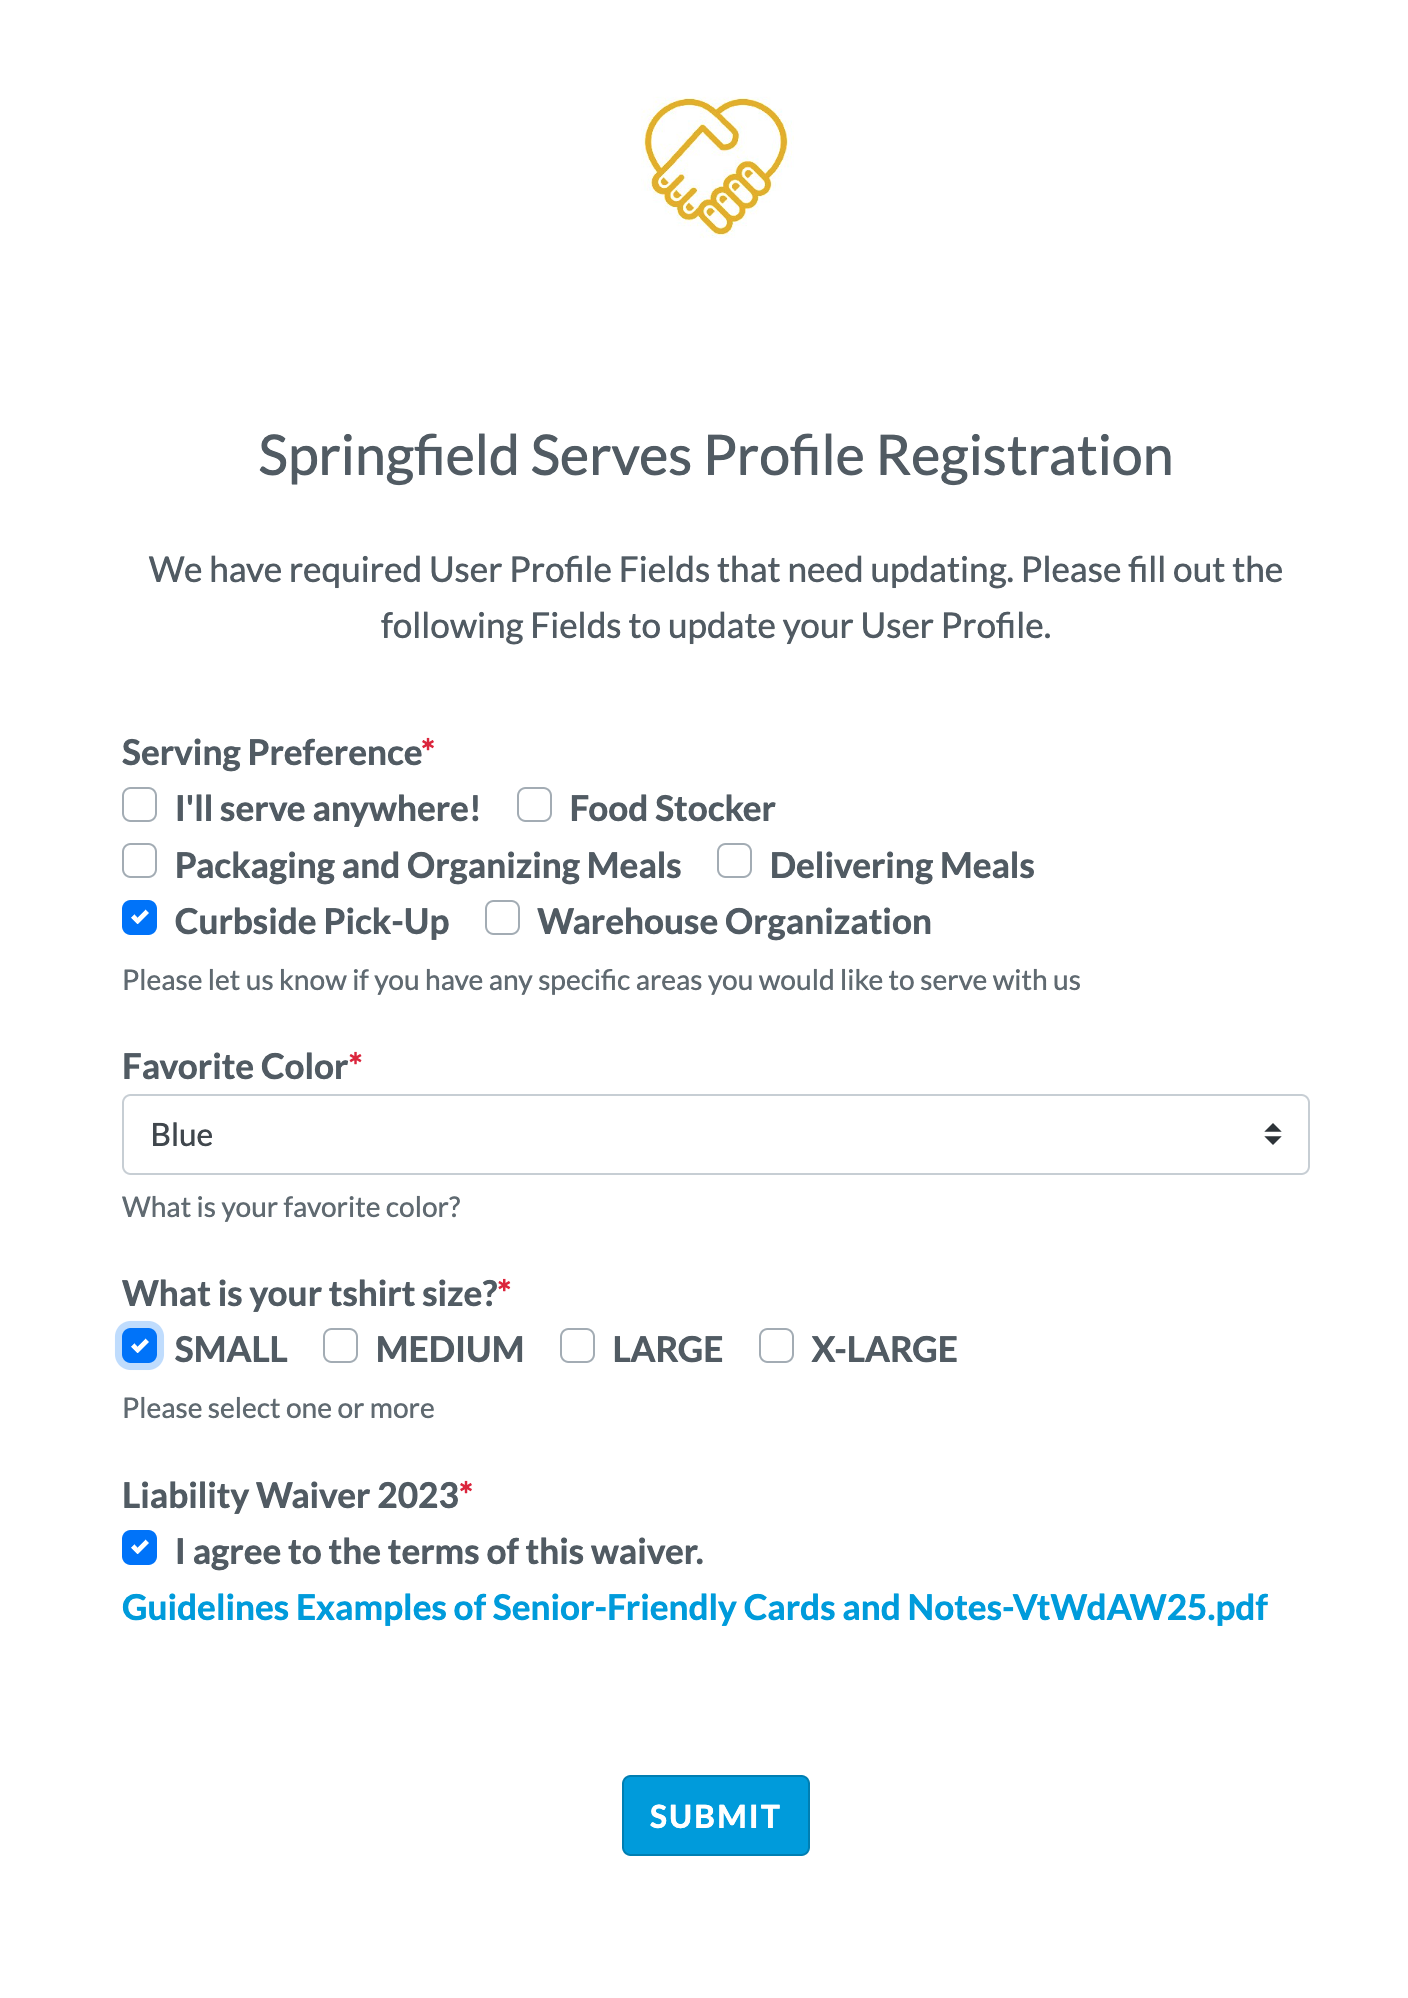Uncheck the SMALL tshirt size
This screenshot has width=1408, height=1998.
[x=140, y=1345]
